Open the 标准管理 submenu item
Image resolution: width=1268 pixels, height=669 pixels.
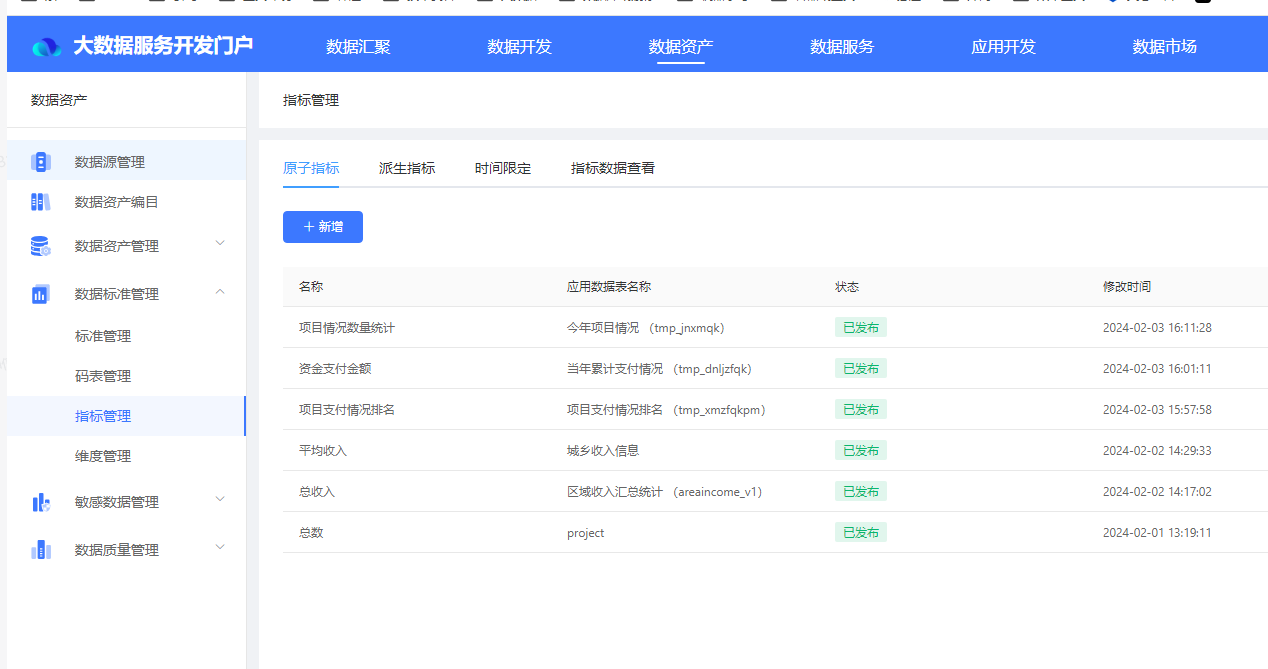103,336
